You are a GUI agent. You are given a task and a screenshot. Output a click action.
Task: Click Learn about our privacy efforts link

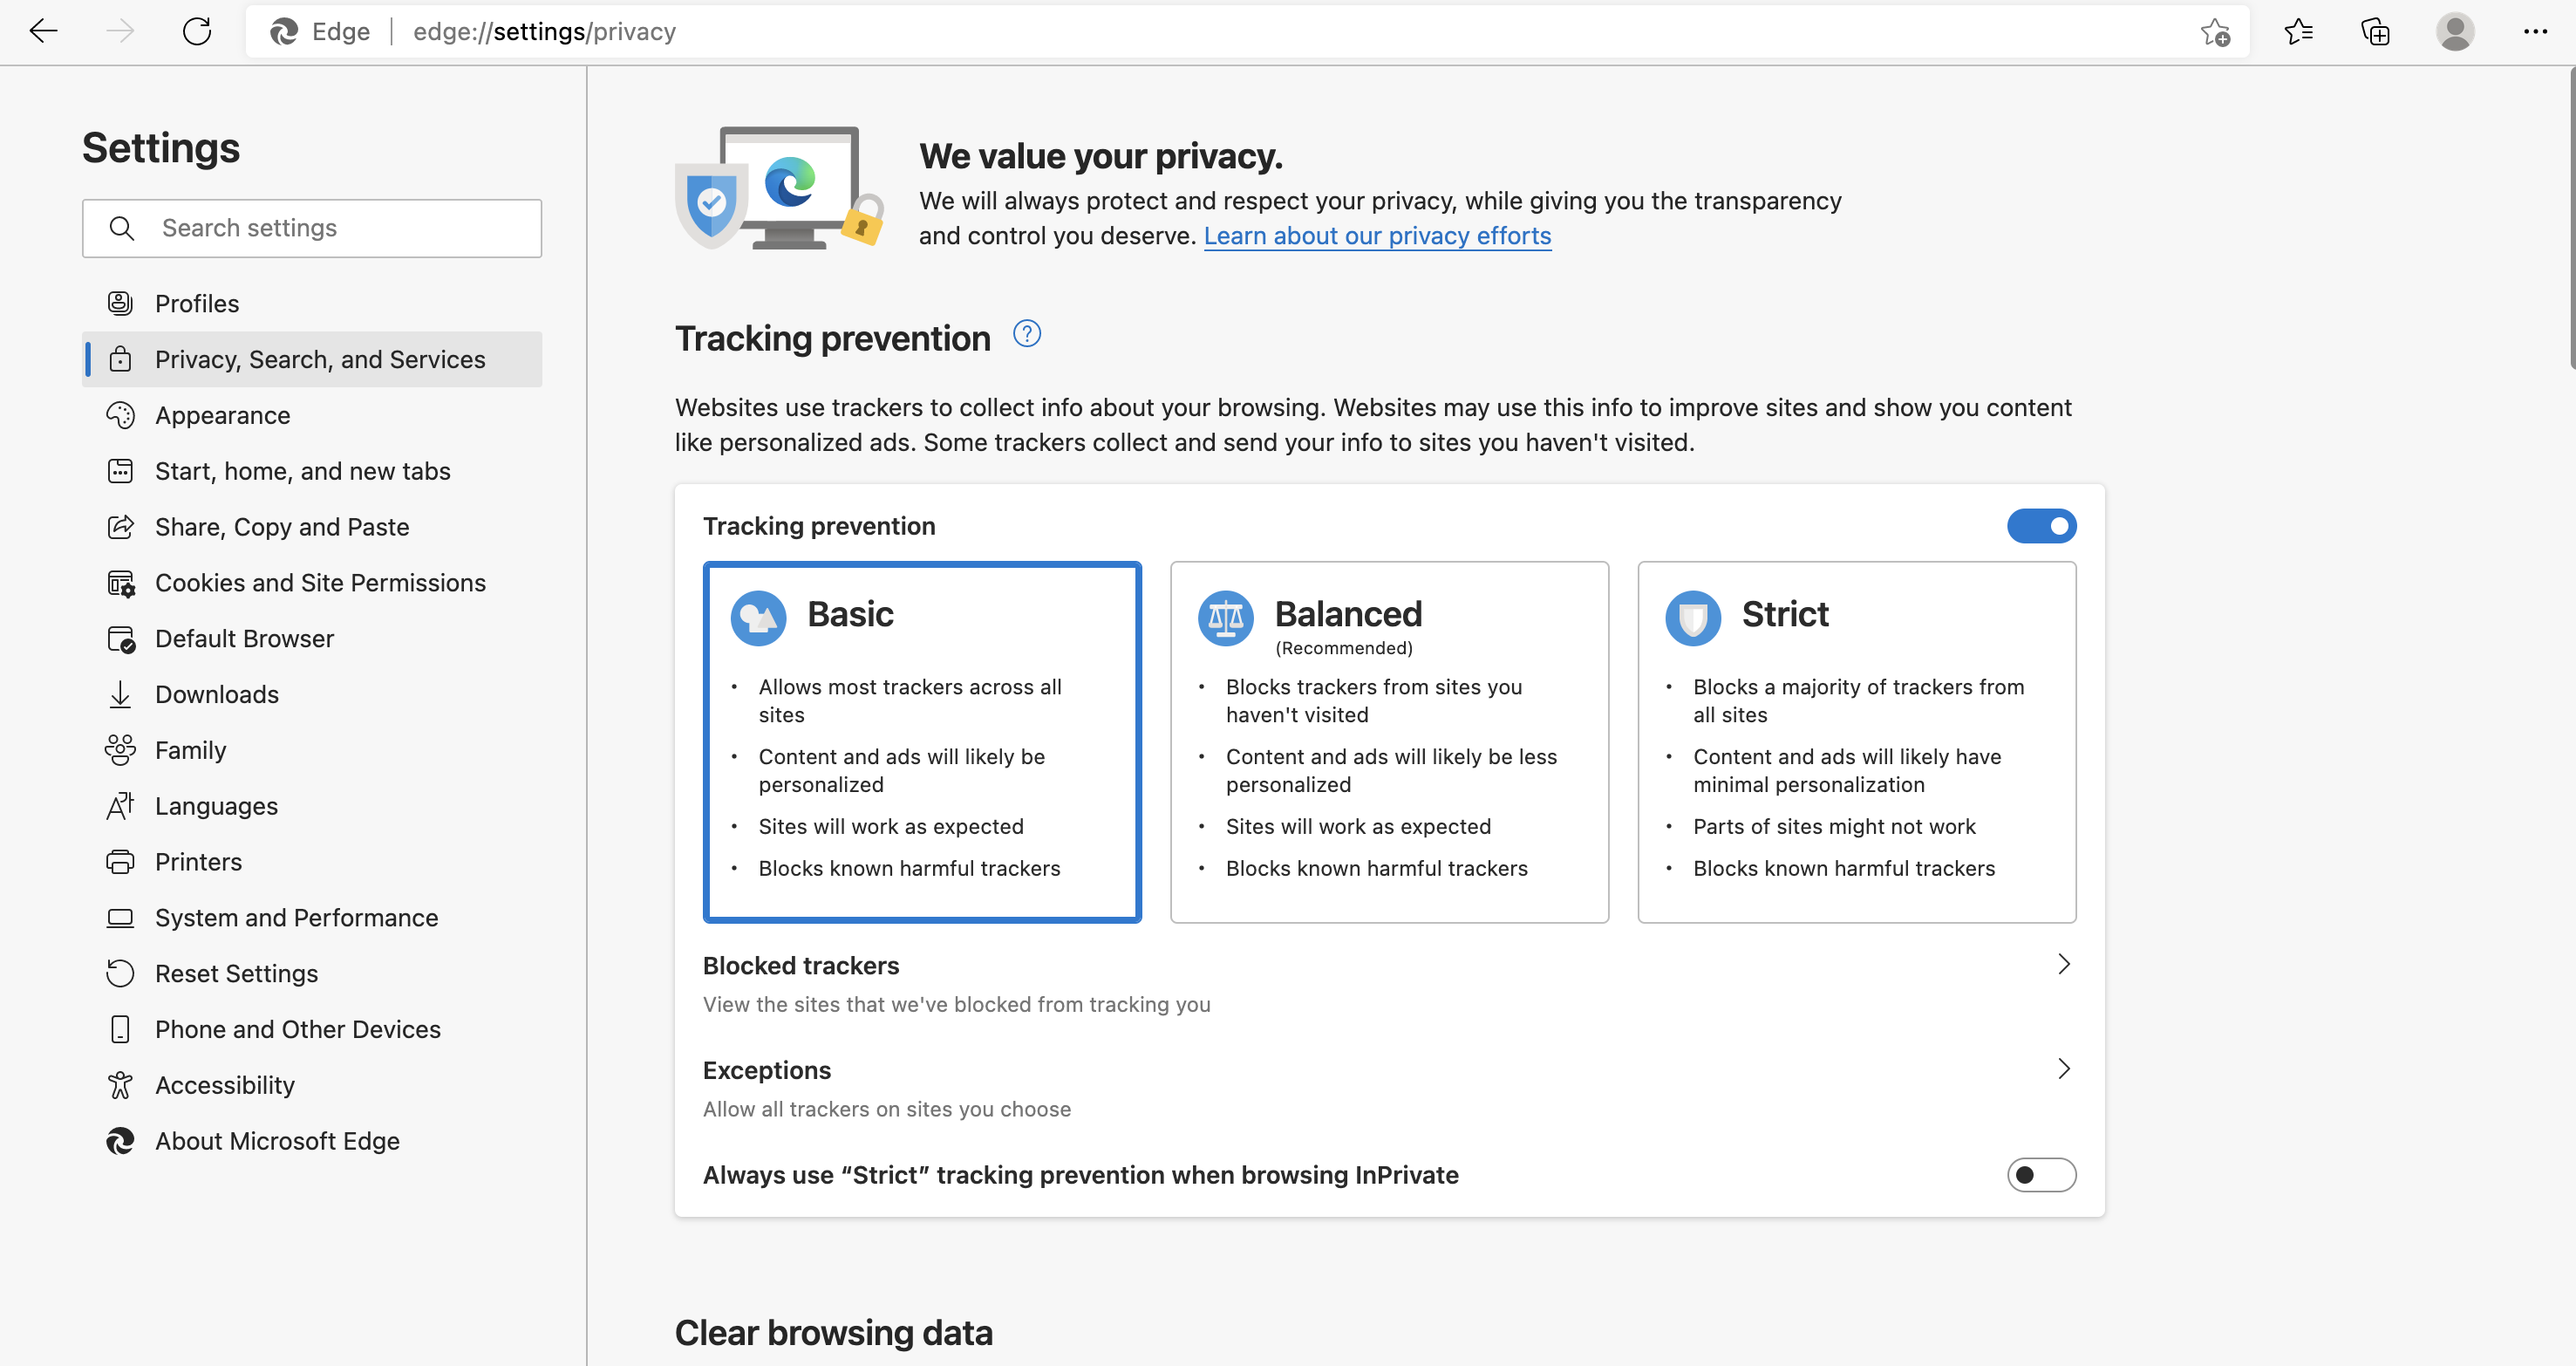[1379, 234]
